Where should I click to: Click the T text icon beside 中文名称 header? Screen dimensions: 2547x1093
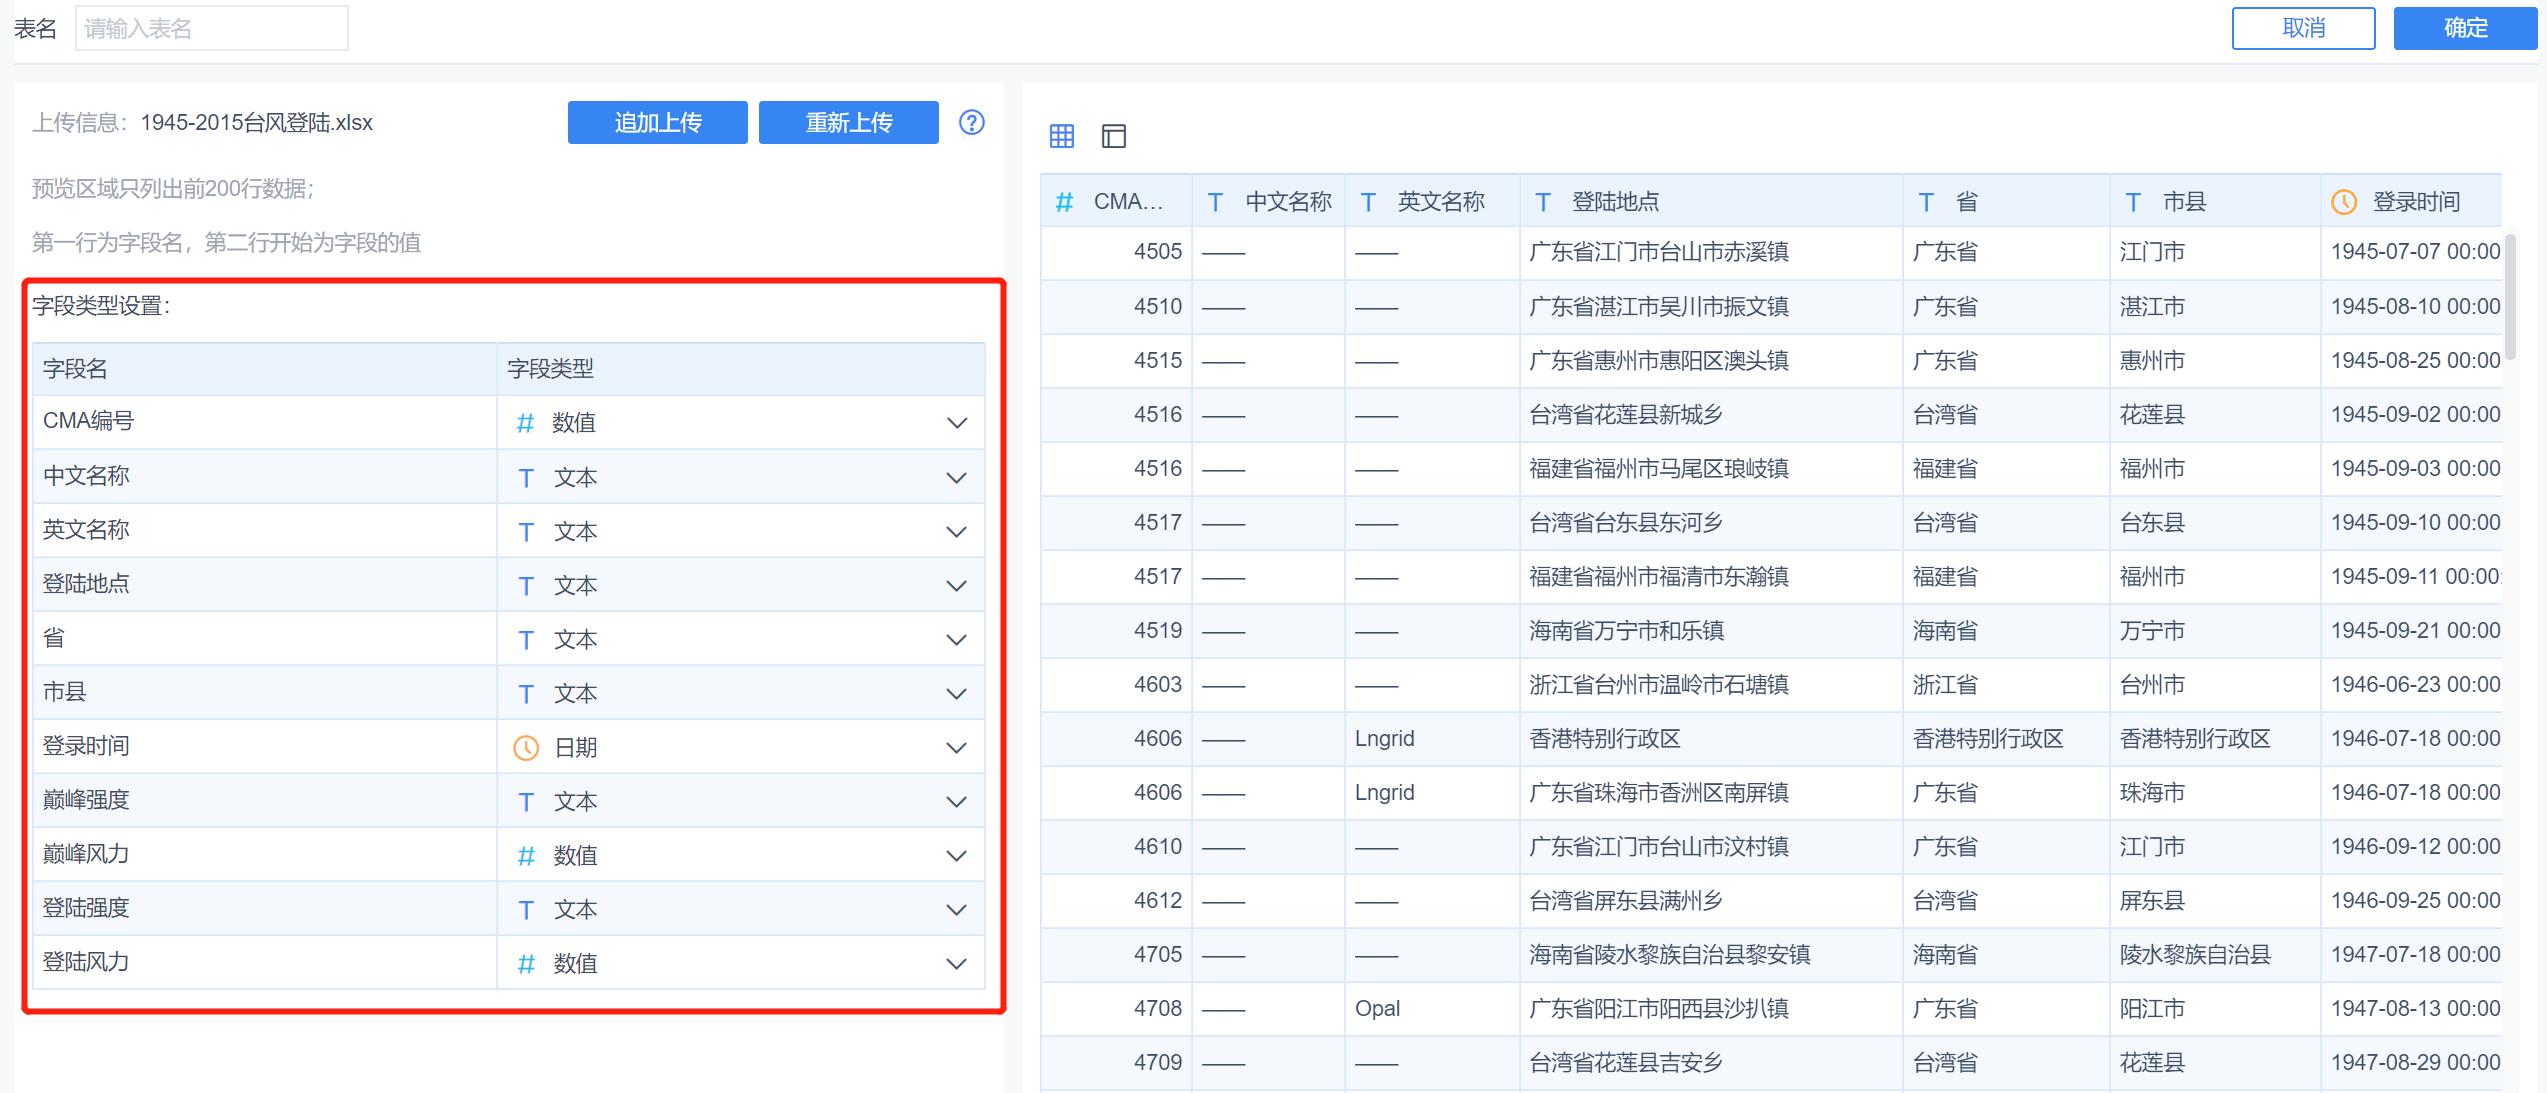(1215, 201)
